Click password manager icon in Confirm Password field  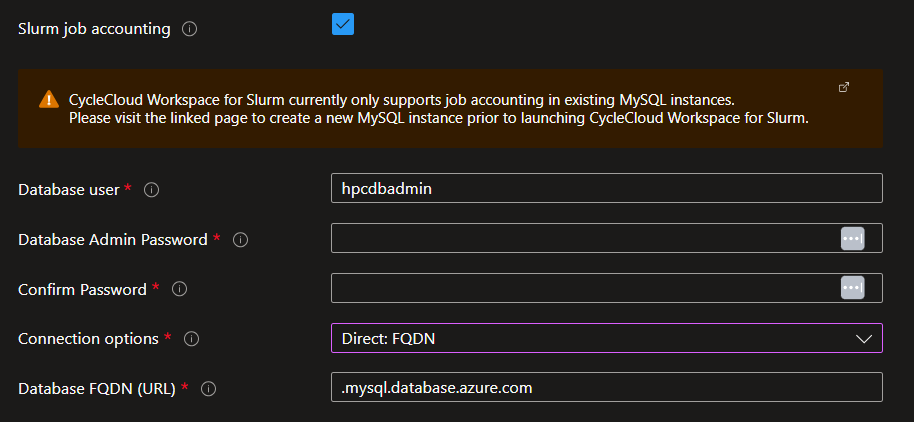(852, 288)
